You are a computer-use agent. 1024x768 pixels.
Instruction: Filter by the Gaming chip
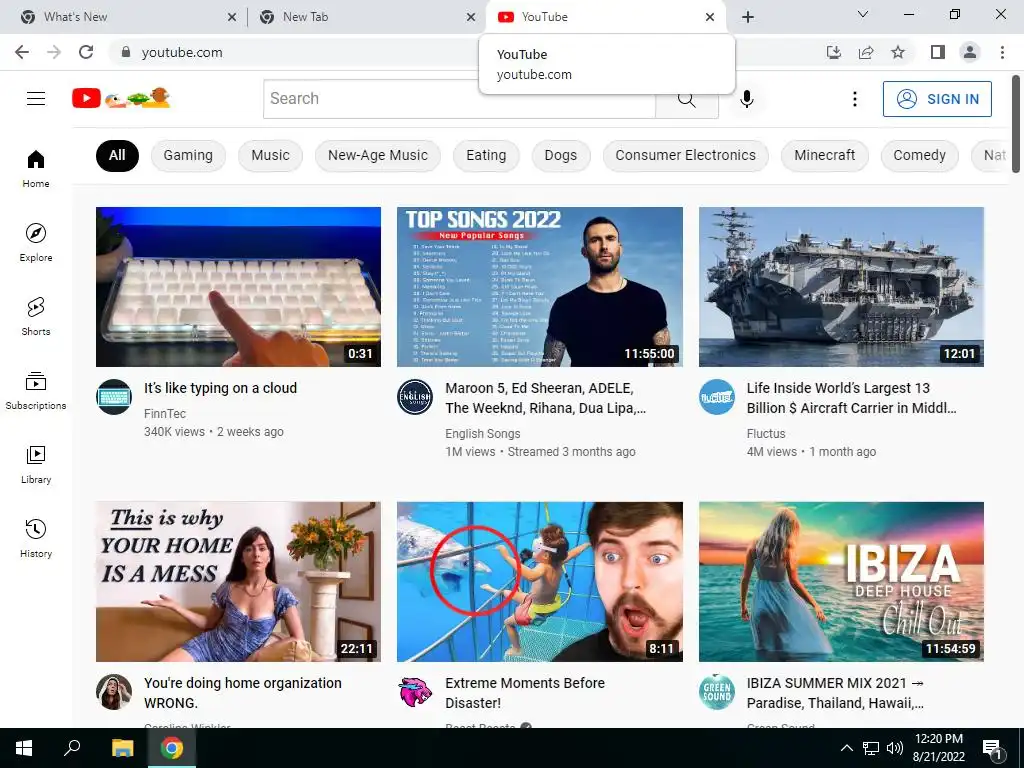tap(188, 155)
